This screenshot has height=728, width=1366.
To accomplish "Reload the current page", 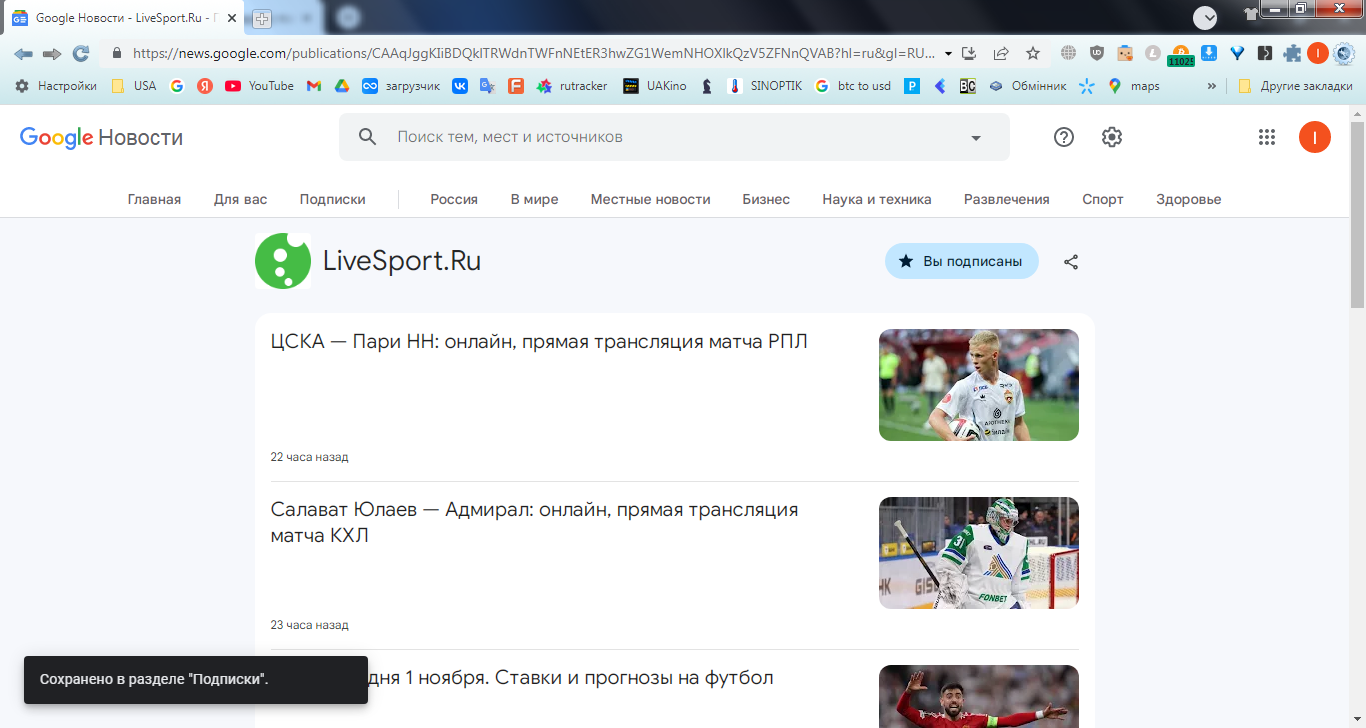I will point(81,53).
